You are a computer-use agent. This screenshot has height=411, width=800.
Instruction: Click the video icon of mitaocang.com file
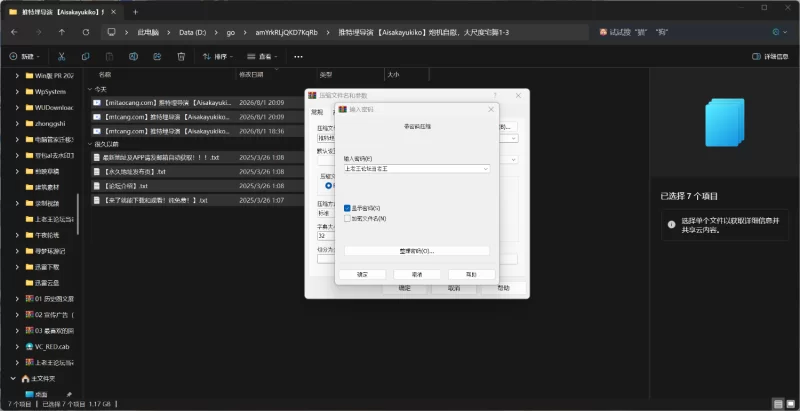(x=96, y=102)
